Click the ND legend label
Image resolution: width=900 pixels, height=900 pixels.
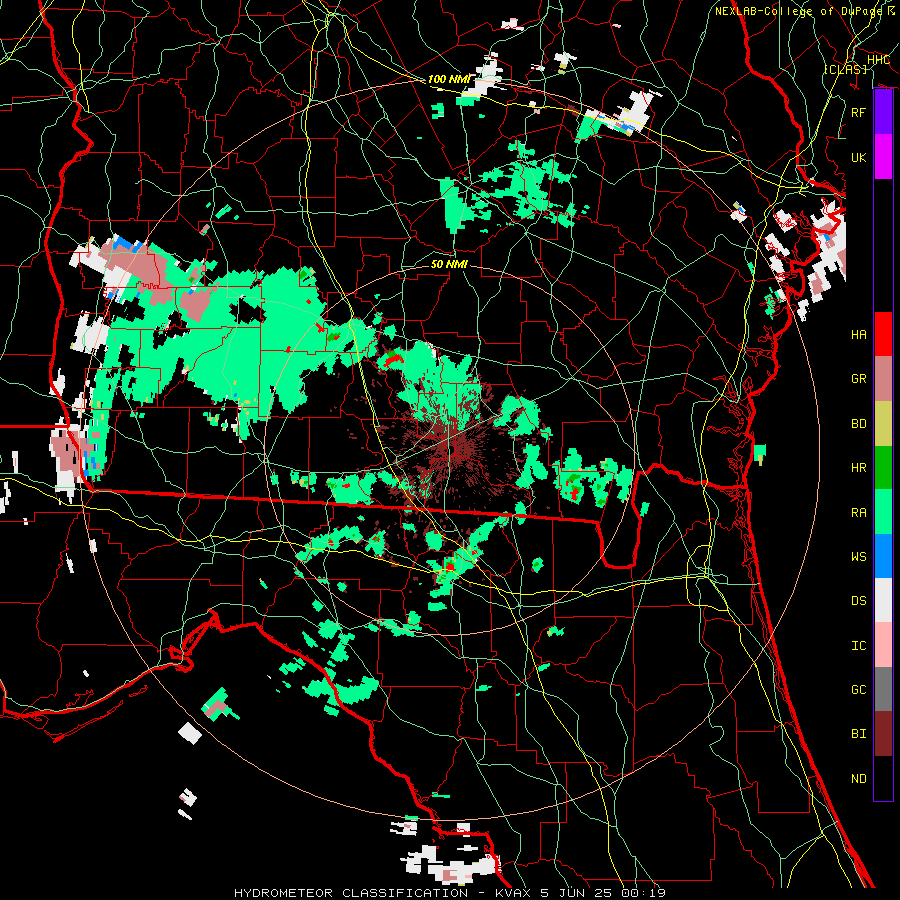[859, 778]
